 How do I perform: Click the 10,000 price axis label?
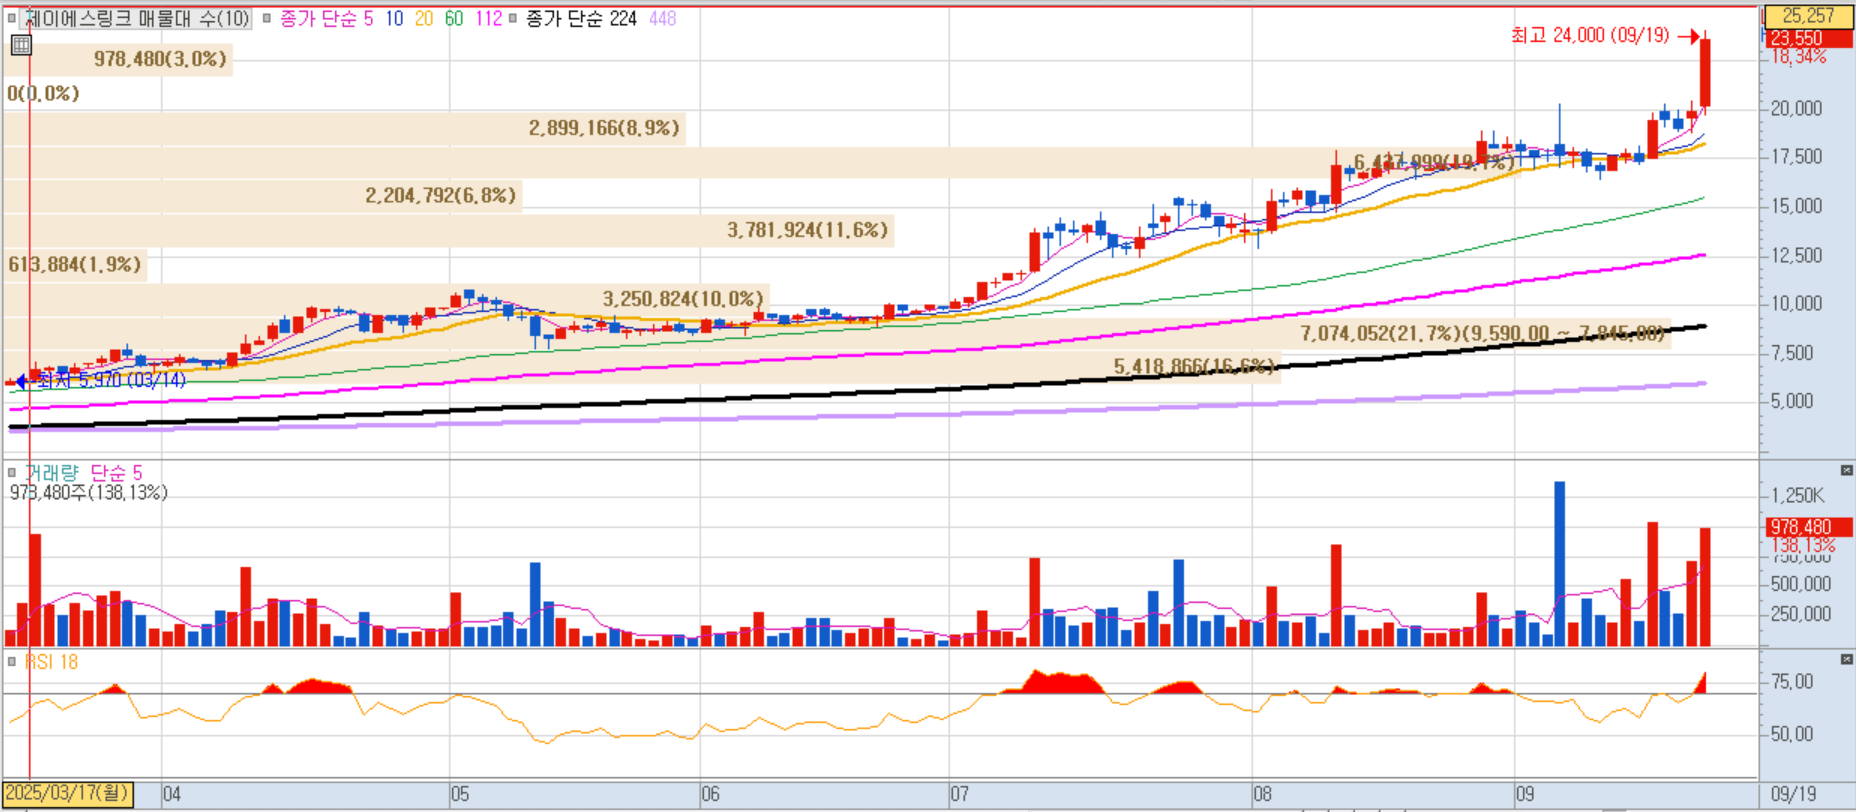coord(1796,303)
